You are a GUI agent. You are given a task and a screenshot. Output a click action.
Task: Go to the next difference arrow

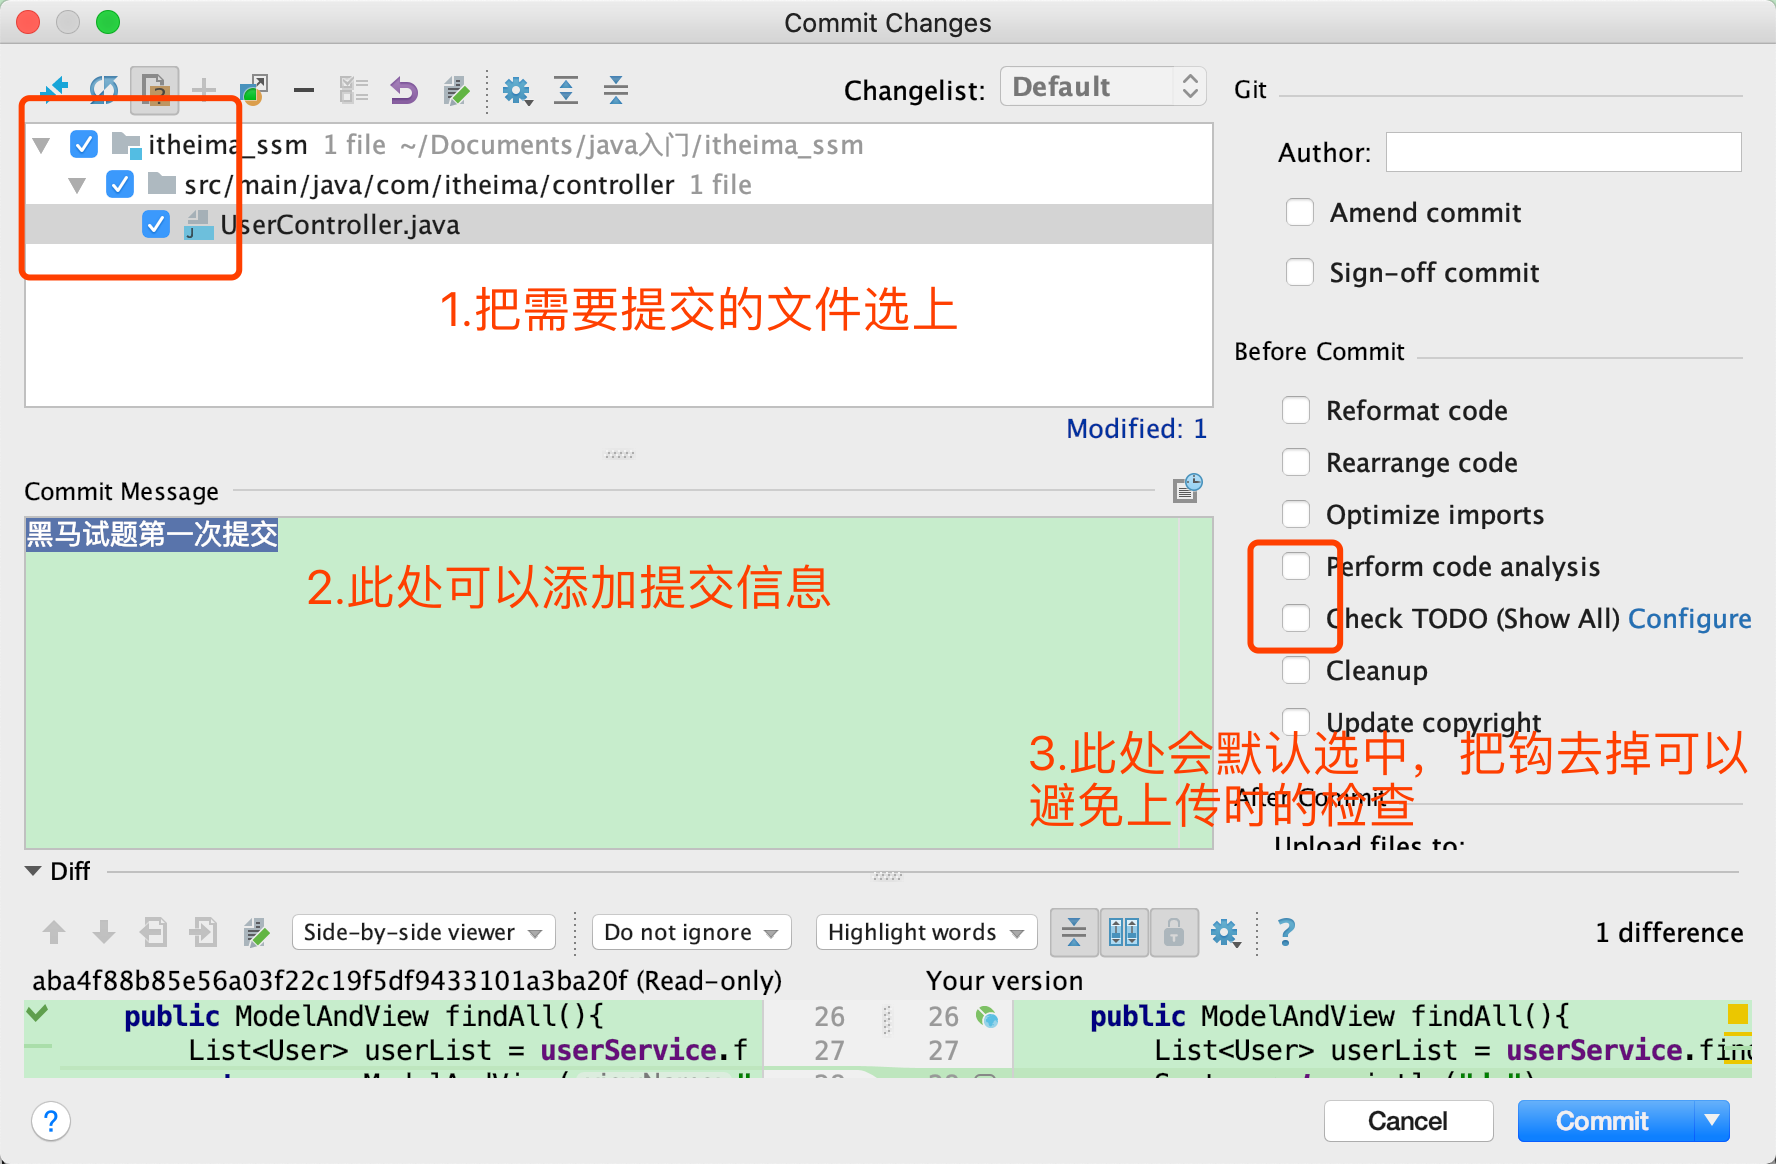(103, 933)
